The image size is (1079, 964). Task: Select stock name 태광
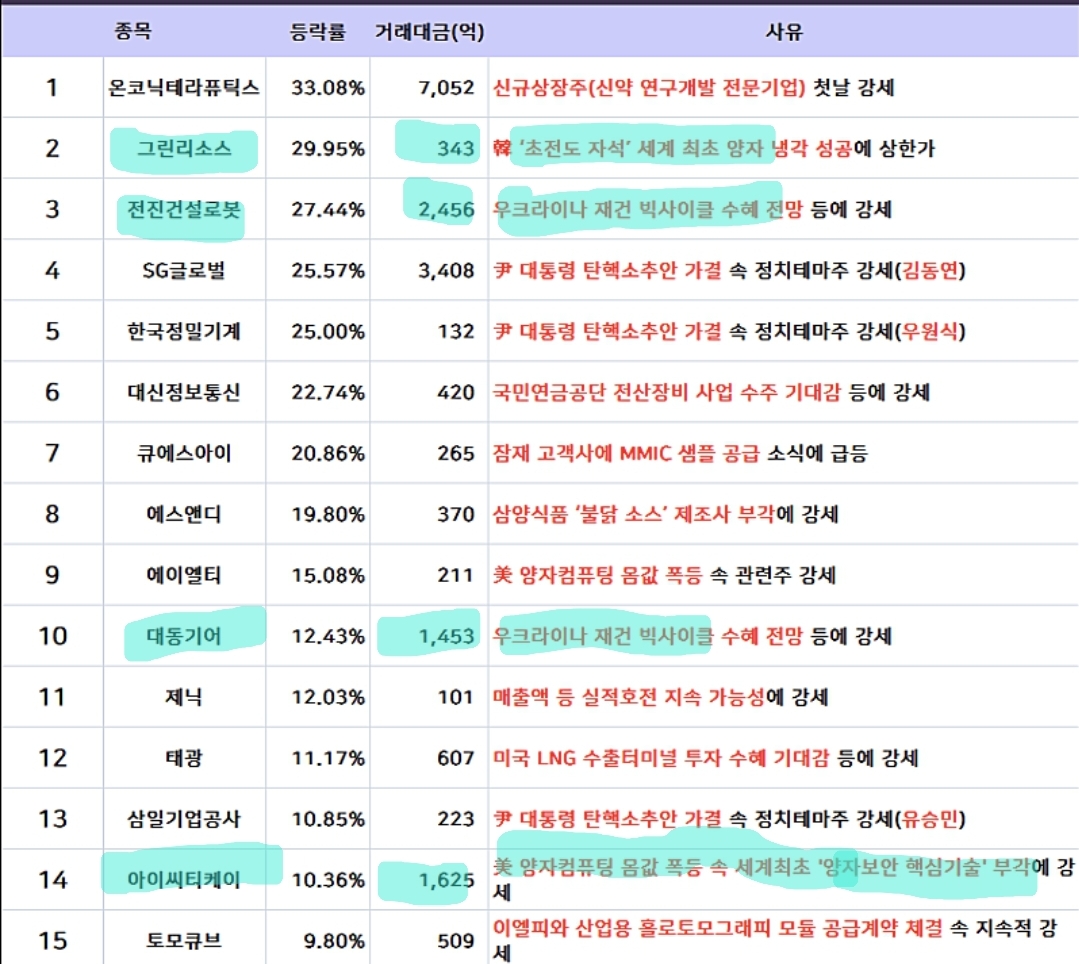coord(184,758)
